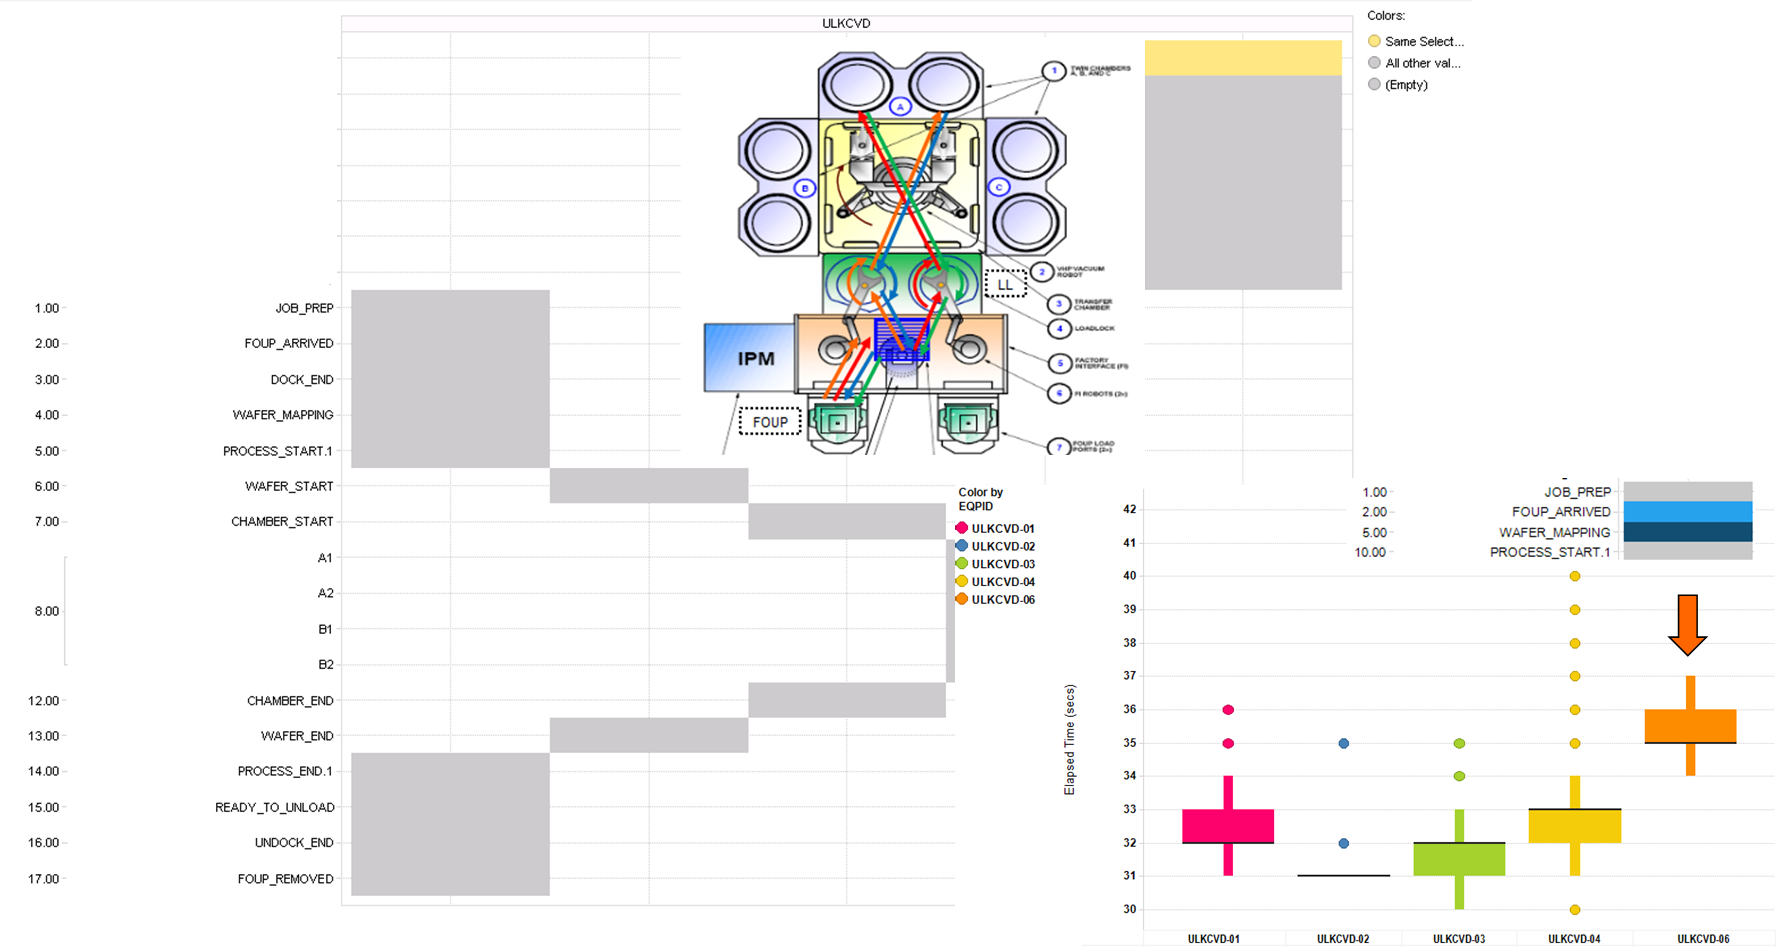Screen dimensions: 1779x947
Task: Click the WAFER_START step label
Action: (289, 486)
